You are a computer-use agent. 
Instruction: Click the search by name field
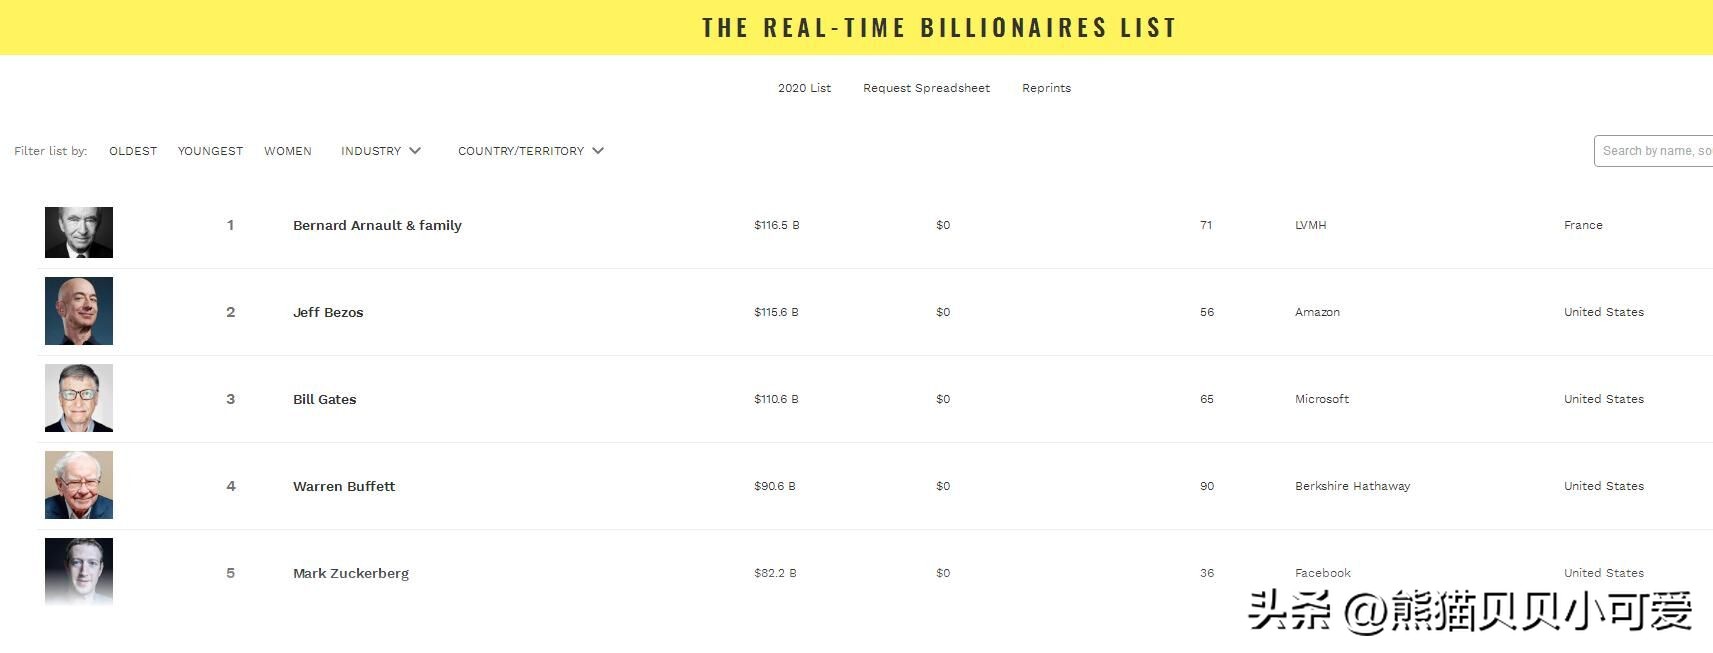[1652, 151]
